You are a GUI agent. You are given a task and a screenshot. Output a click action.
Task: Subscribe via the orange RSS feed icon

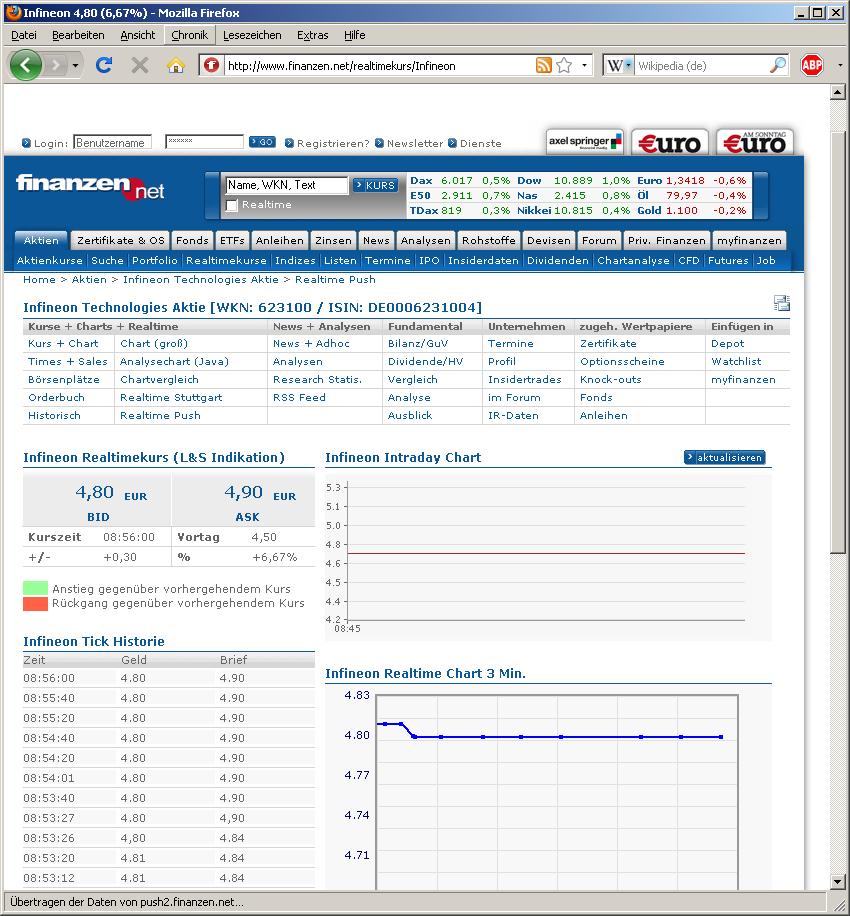tap(543, 65)
